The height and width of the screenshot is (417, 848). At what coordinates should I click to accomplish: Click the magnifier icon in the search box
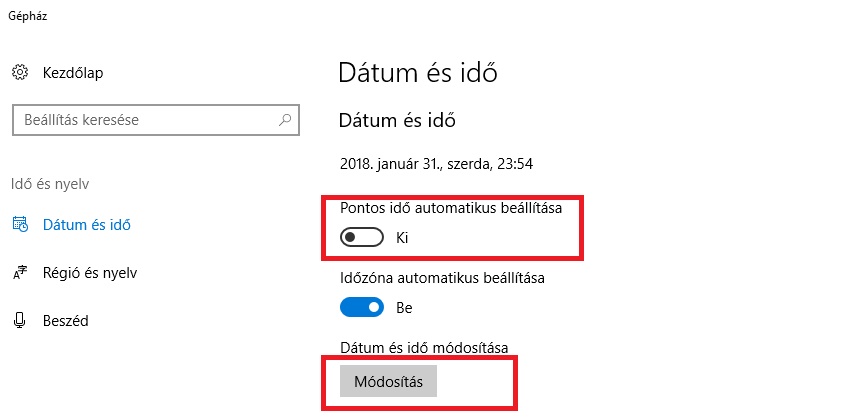pos(285,120)
